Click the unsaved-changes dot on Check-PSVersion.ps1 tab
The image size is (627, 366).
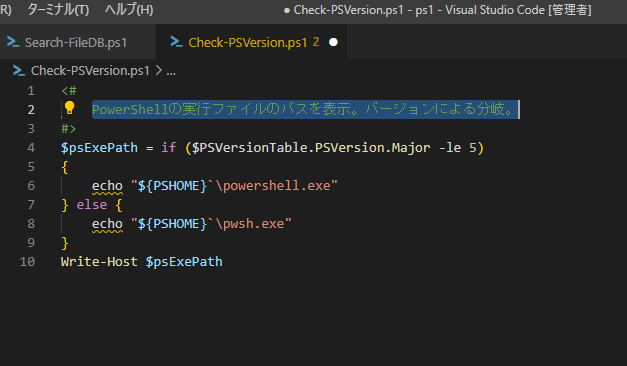[x=333, y=42]
